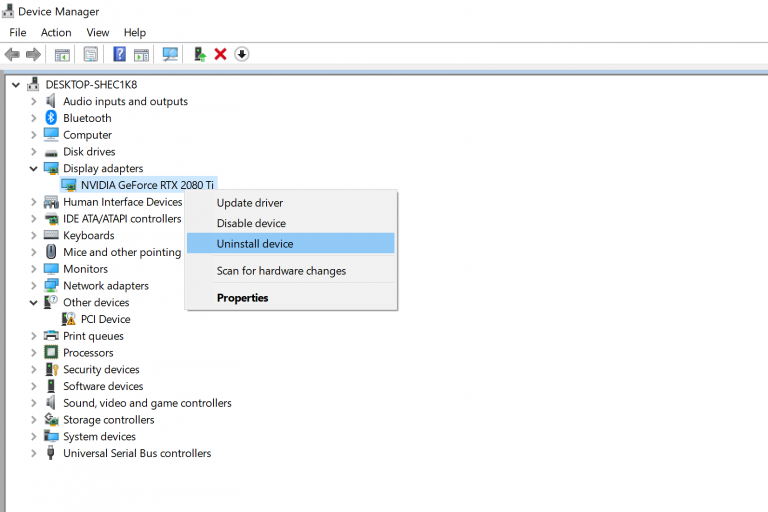
Task: Open Properties from the context menu
Action: coord(243,297)
